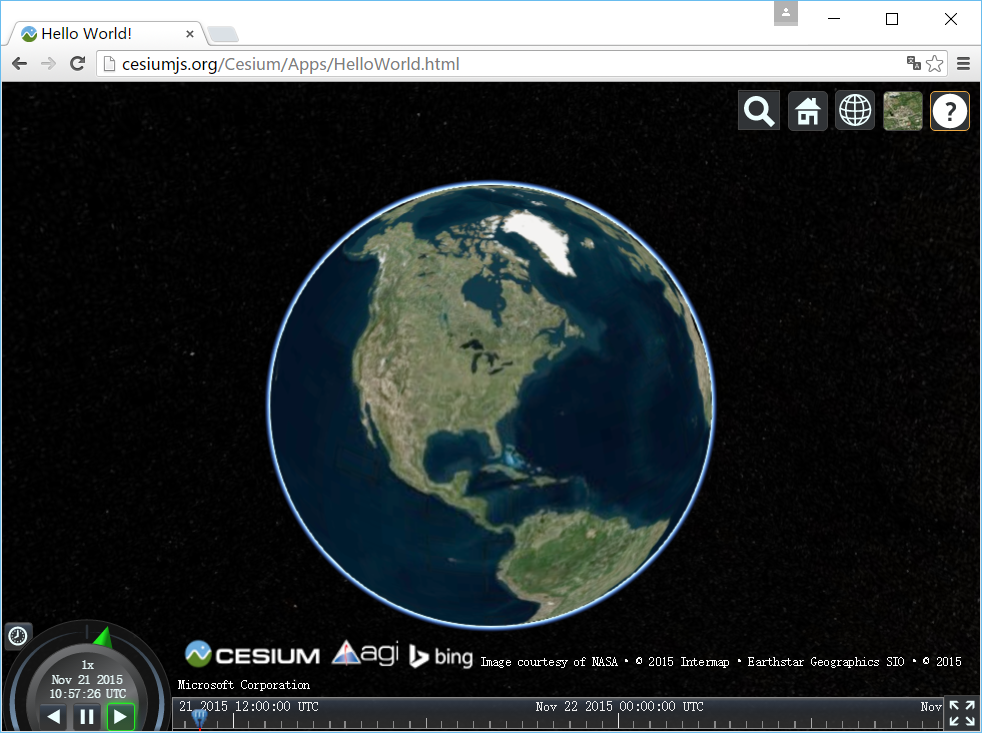The width and height of the screenshot is (982, 733).
Task: Open a new browser tab
Action: click(x=222, y=34)
